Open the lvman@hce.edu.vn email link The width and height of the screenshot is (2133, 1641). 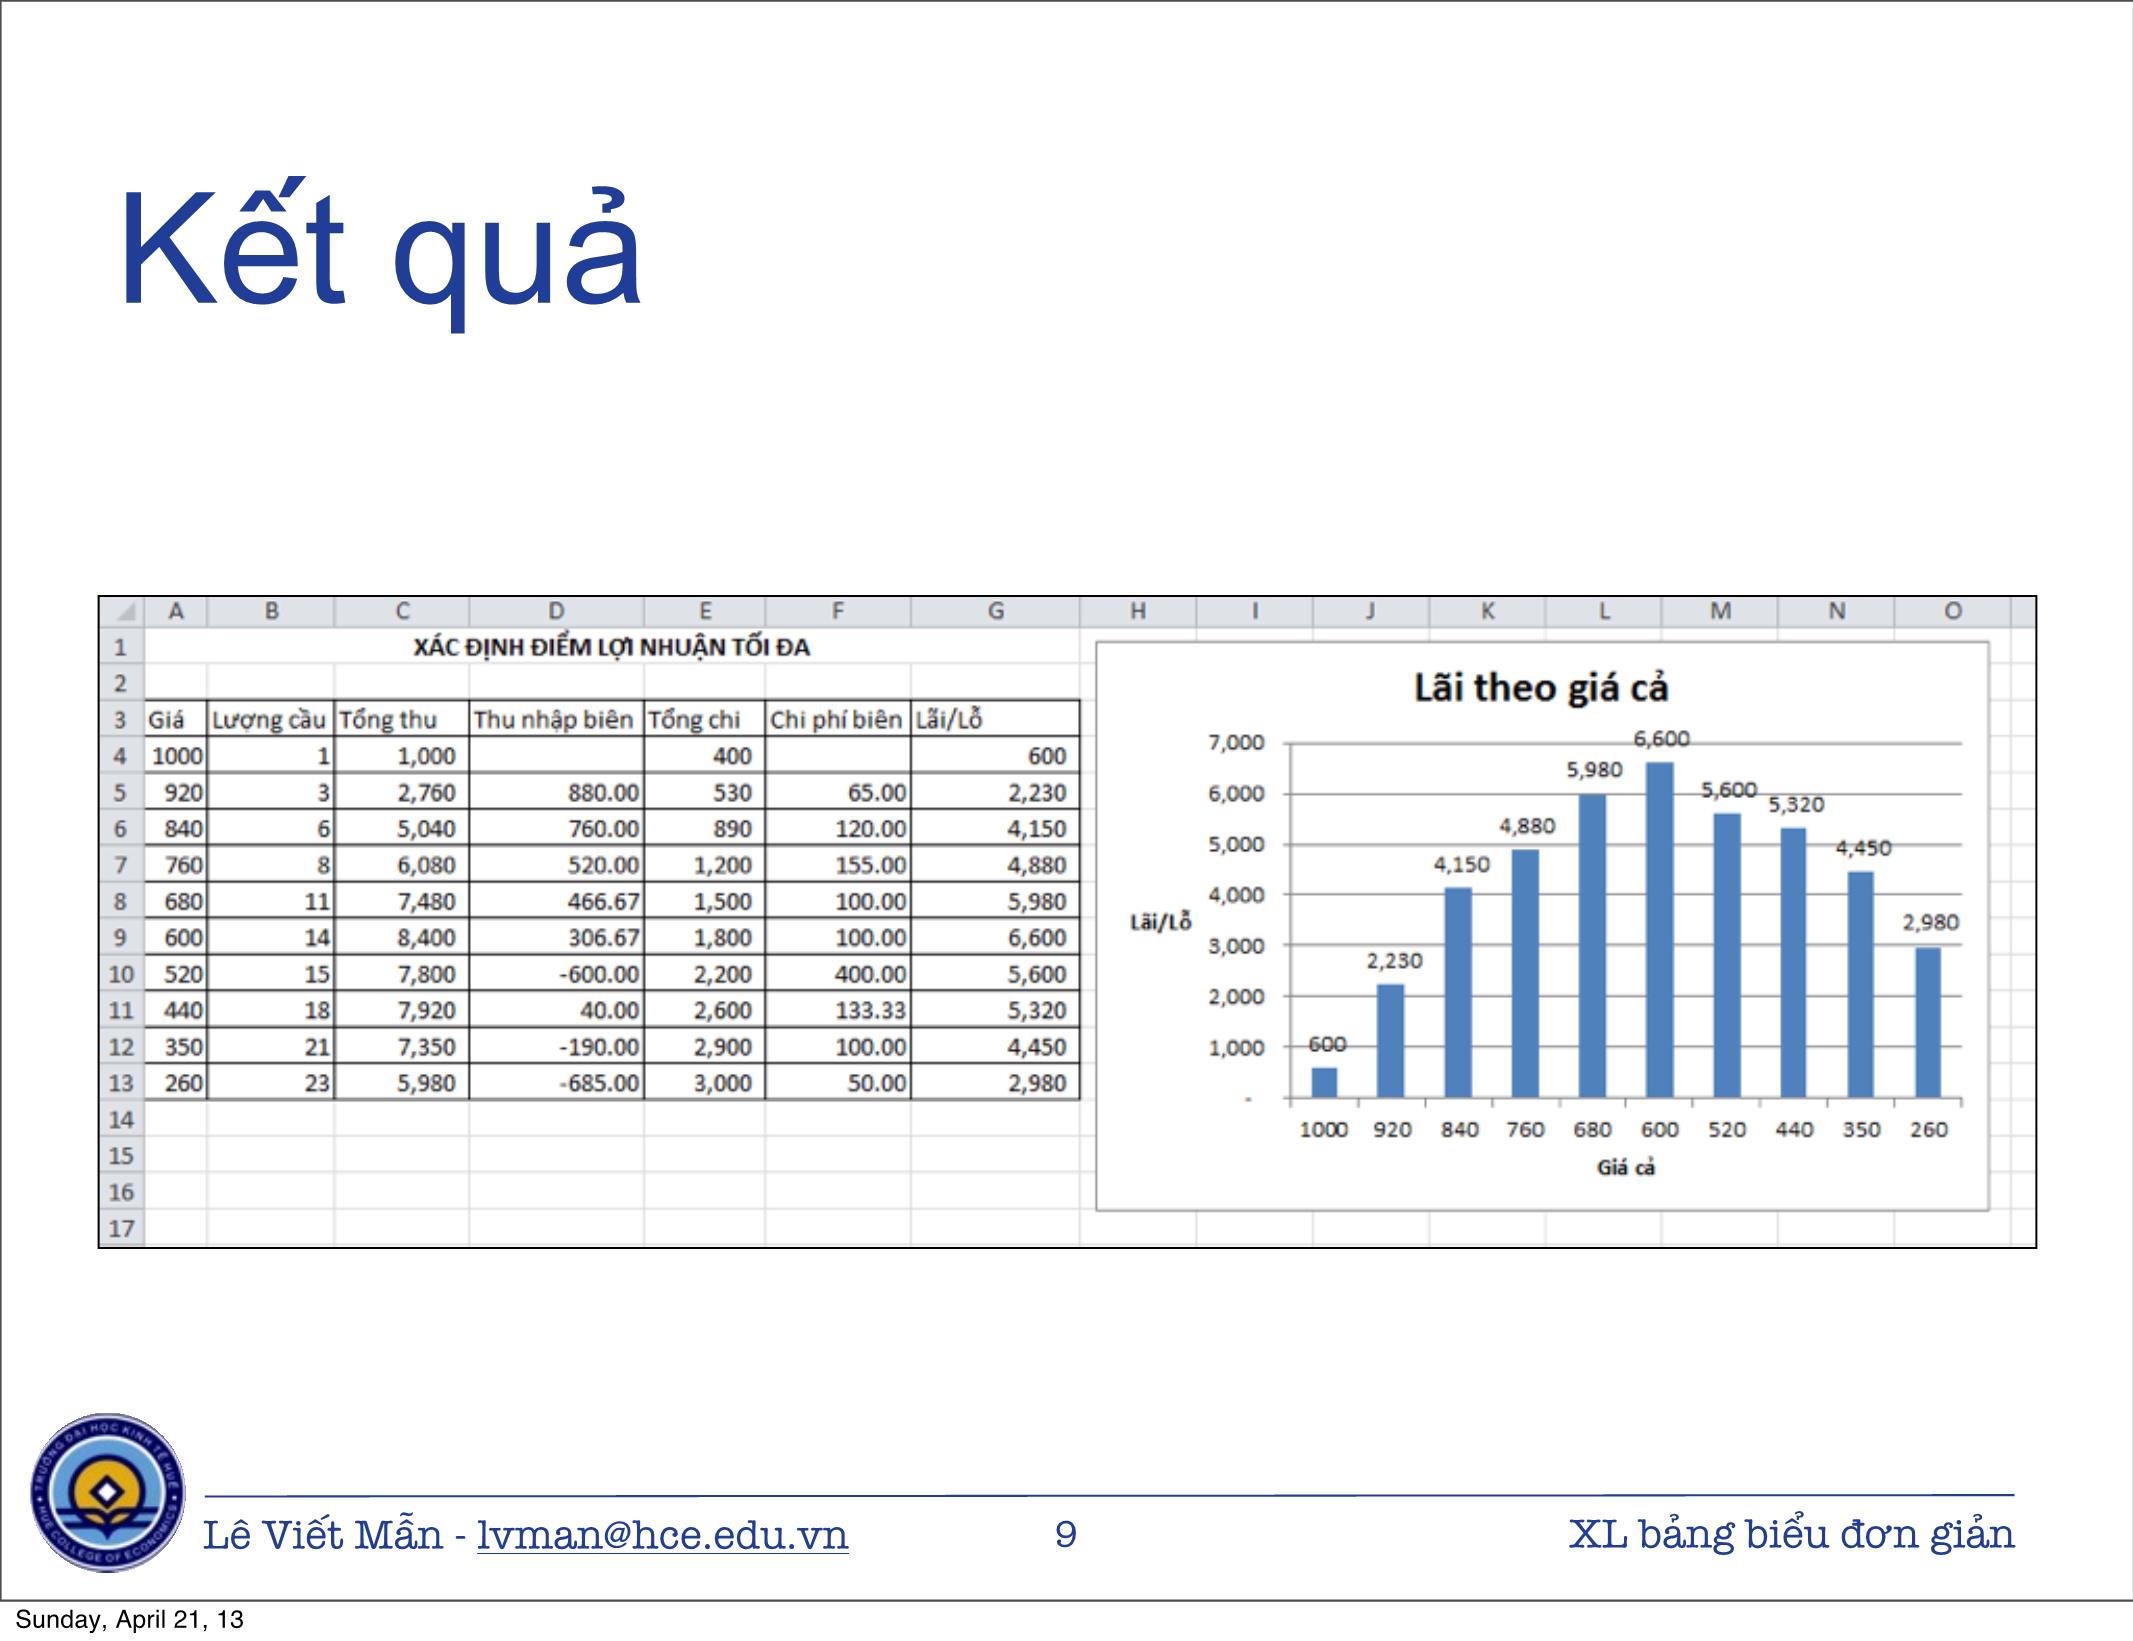(663, 1533)
